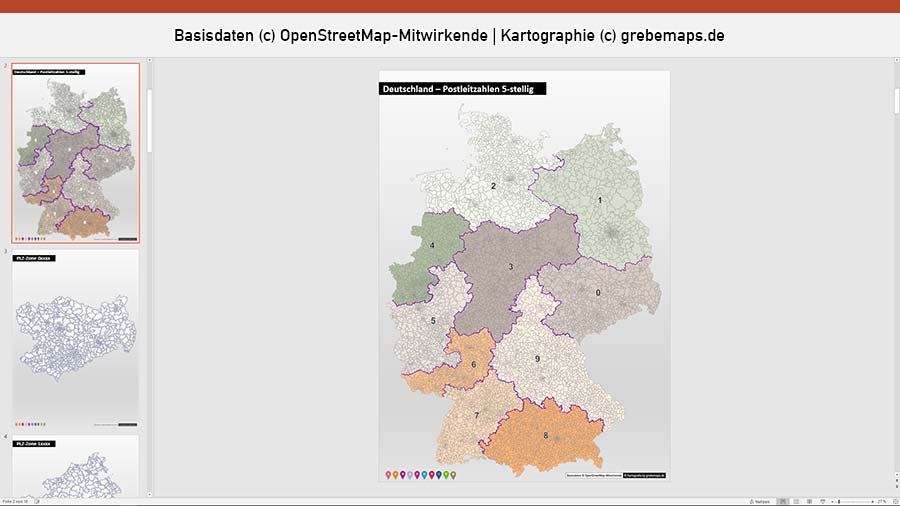The width and height of the screenshot is (900, 506).
Task: Select the slide title 'Deutschland – Postleitzahlen 5-stellig'
Action: pyautogui.click(x=463, y=88)
